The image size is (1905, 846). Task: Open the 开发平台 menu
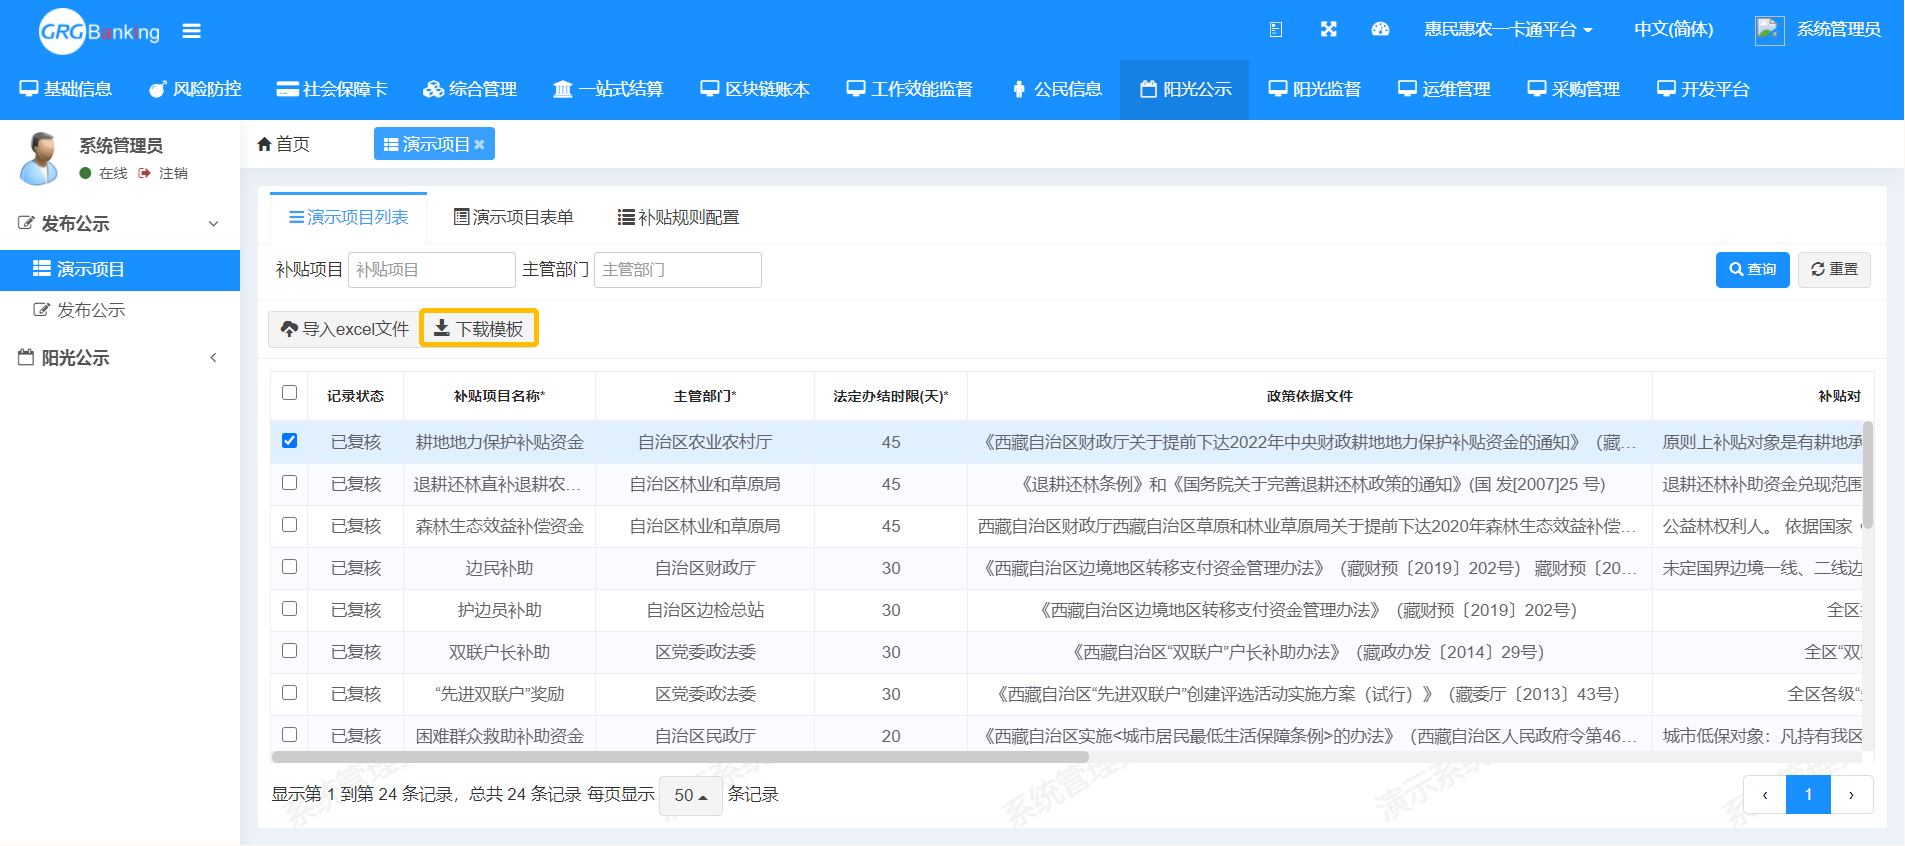pyautogui.click(x=1703, y=89)
